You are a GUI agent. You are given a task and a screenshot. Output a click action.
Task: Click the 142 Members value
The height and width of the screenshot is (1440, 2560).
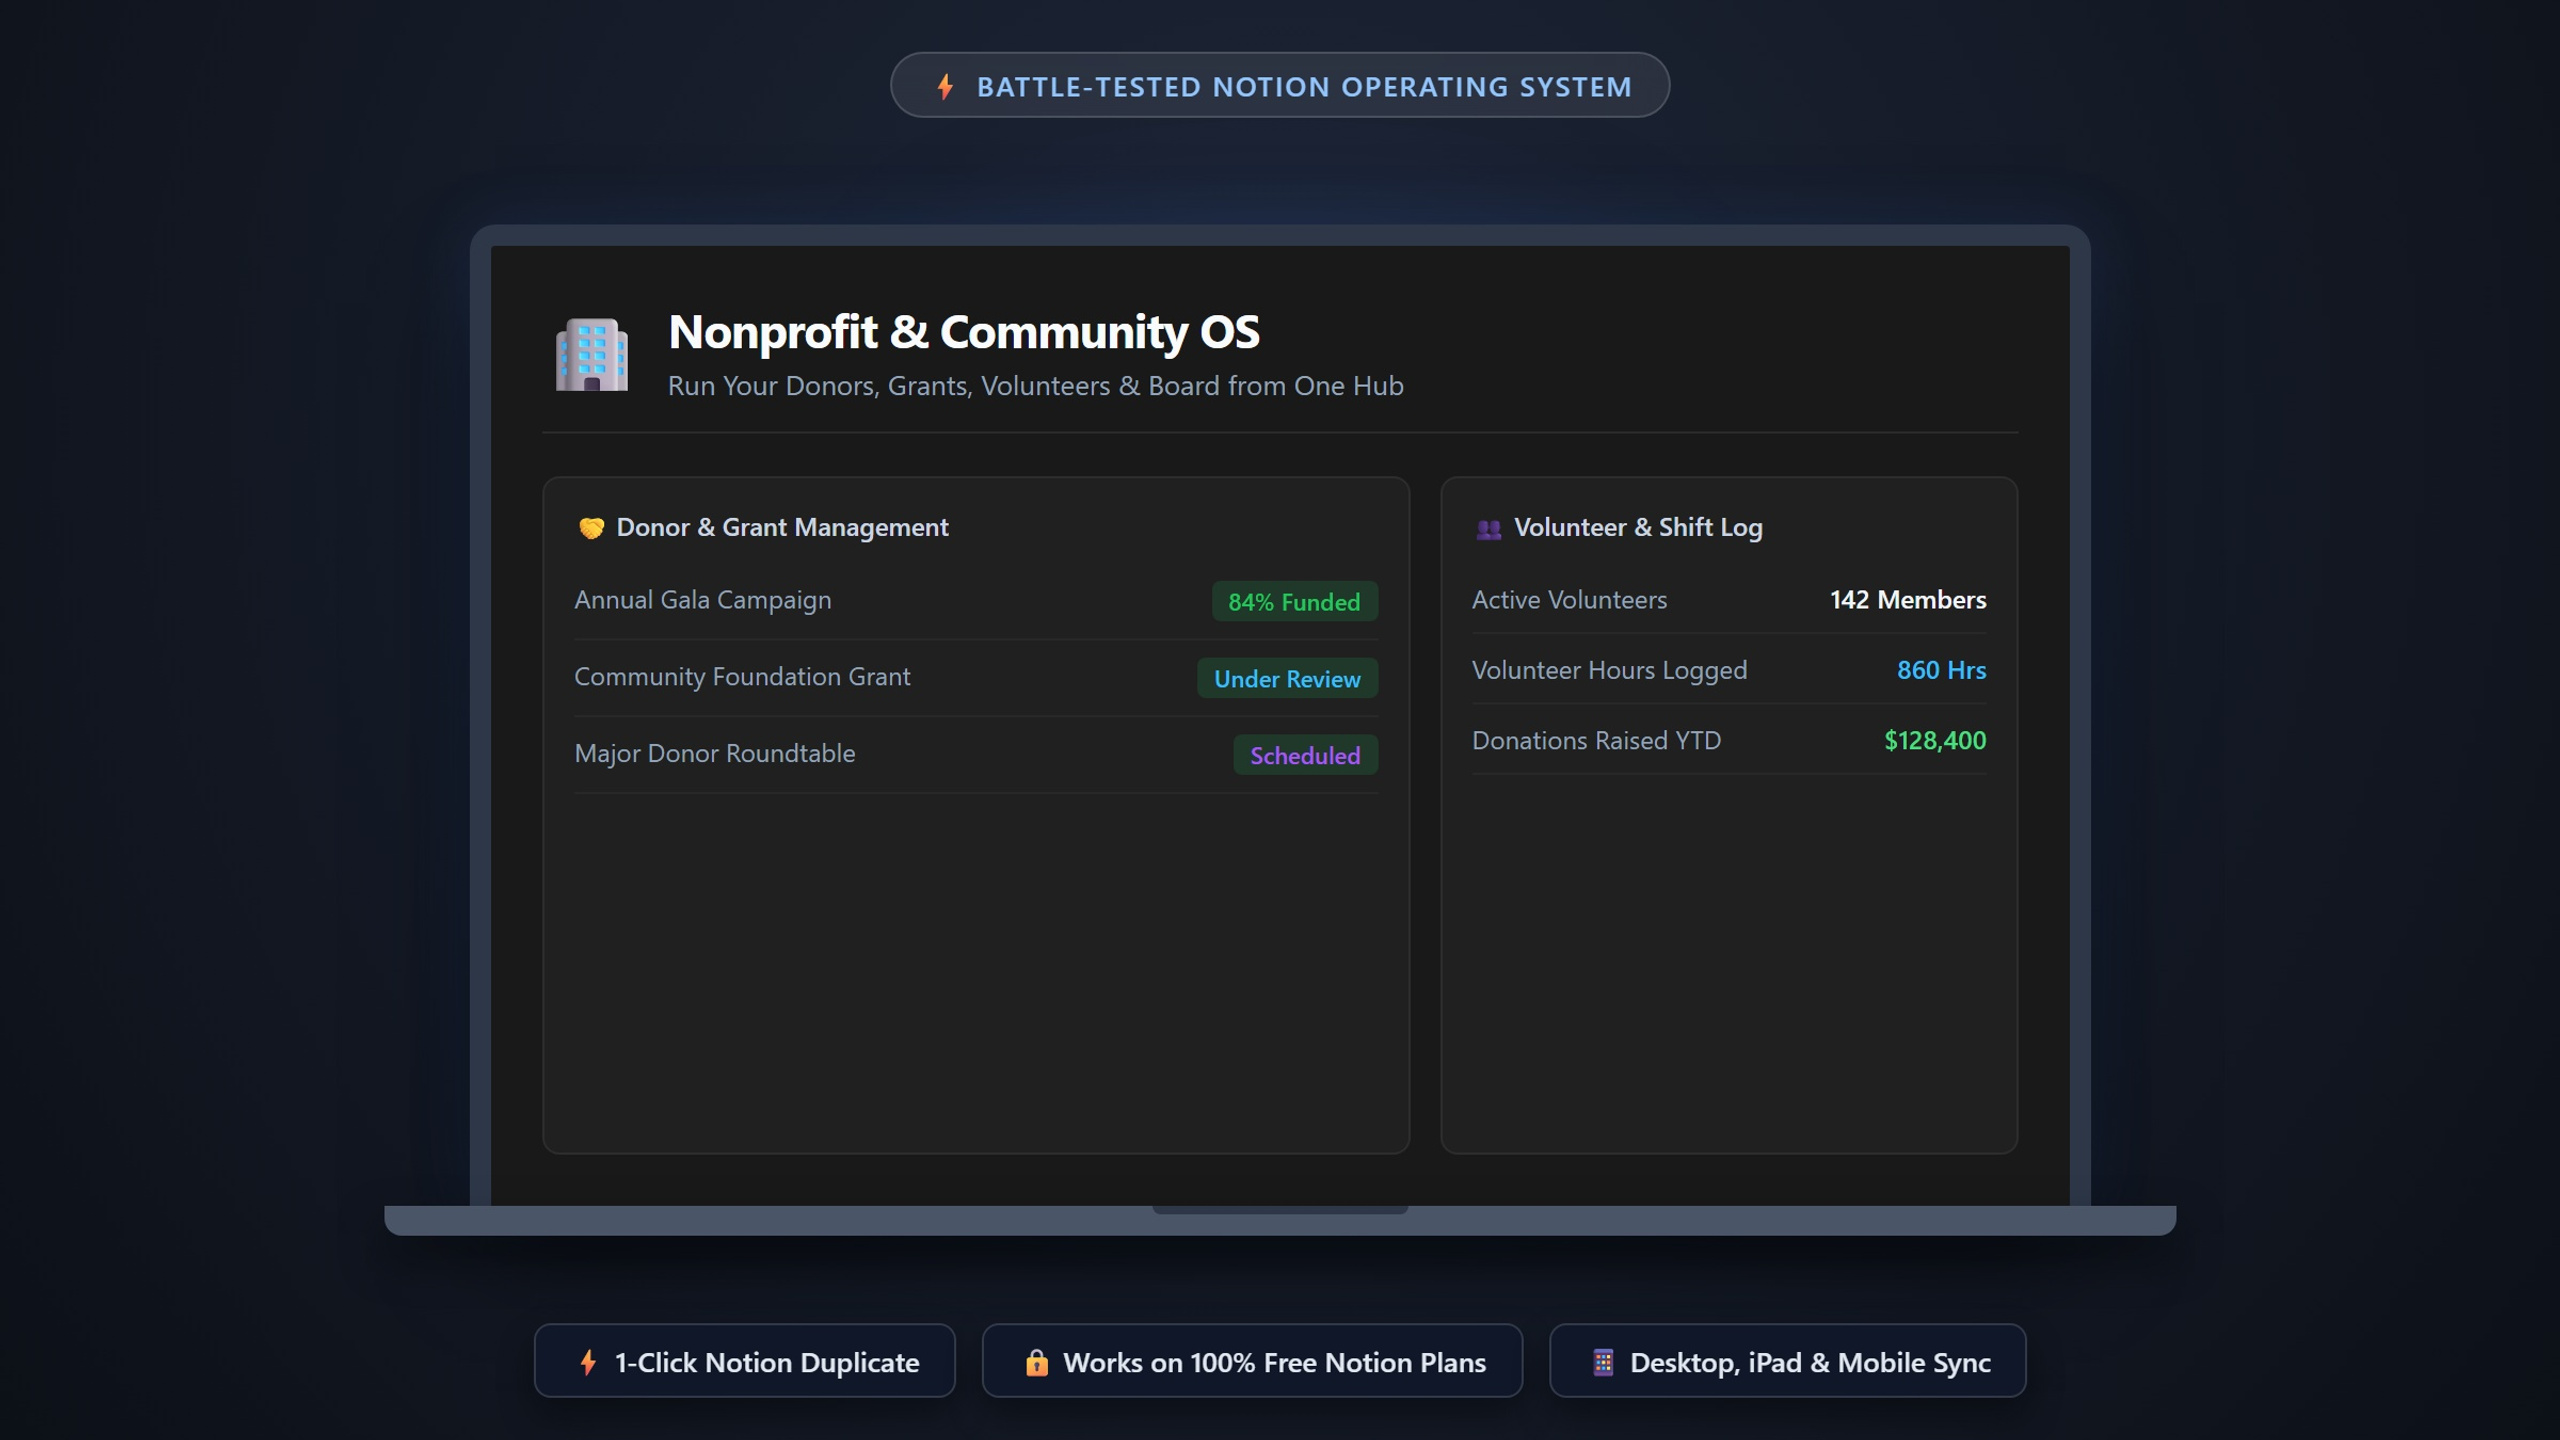click(1908, 600)
